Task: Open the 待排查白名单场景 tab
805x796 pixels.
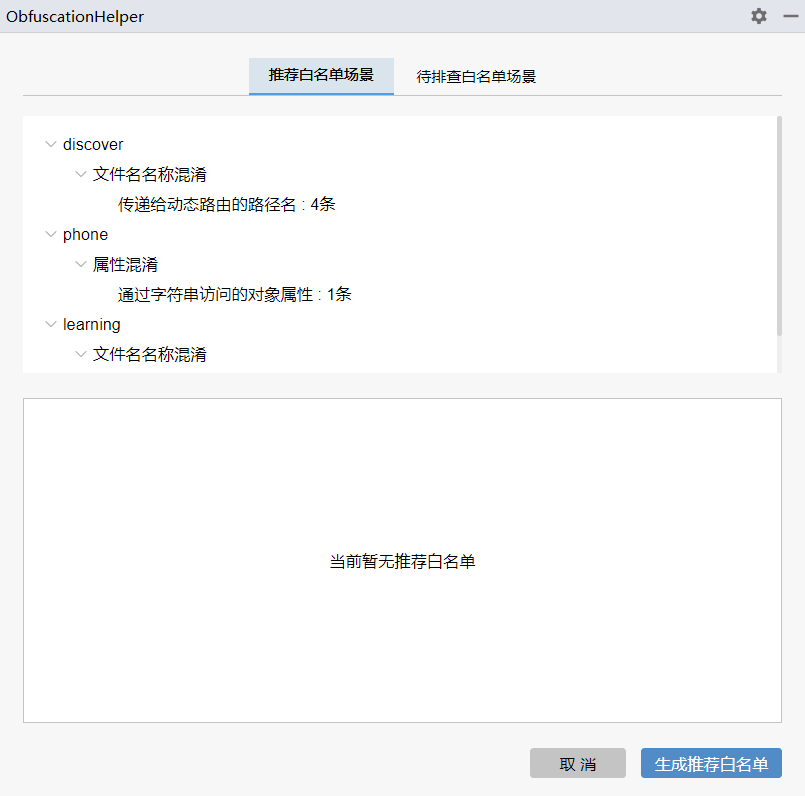Action: (476, 76)
